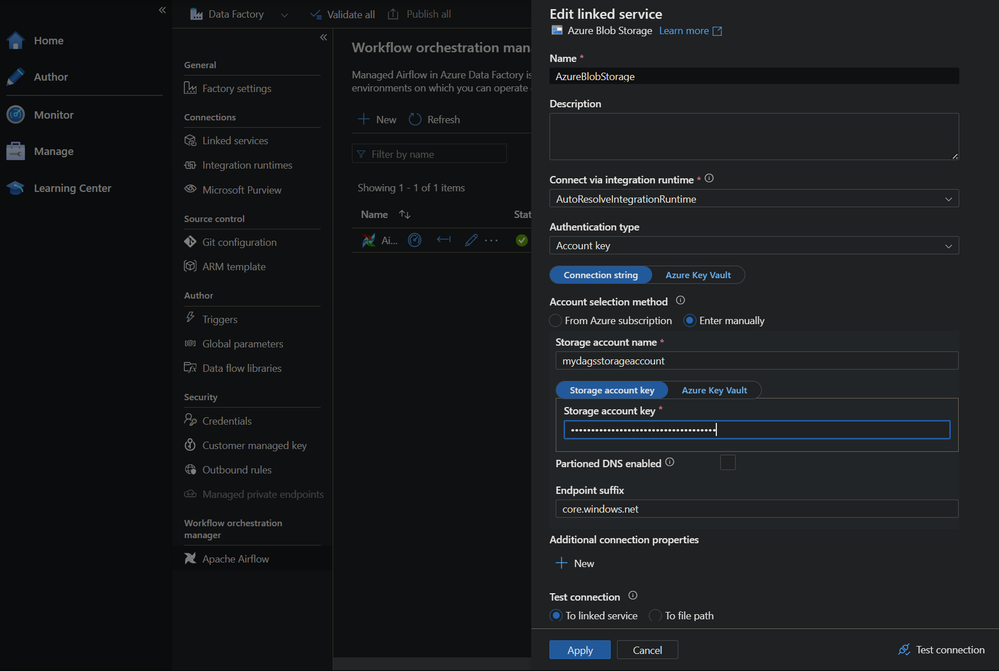Image resolution: width=999 pixels, height=671 pixels.
Task: Open the Authentication type Account key dropdown
Action: click(754, 245)
